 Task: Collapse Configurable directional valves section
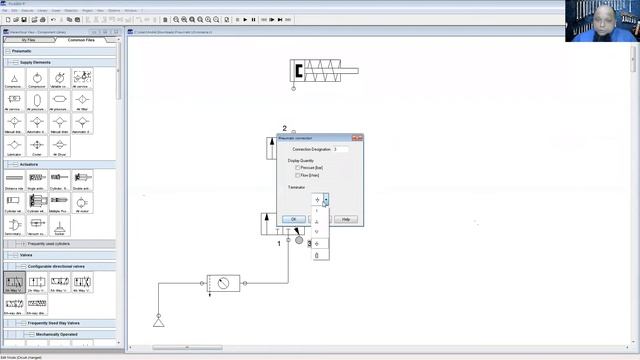(23, 267)
